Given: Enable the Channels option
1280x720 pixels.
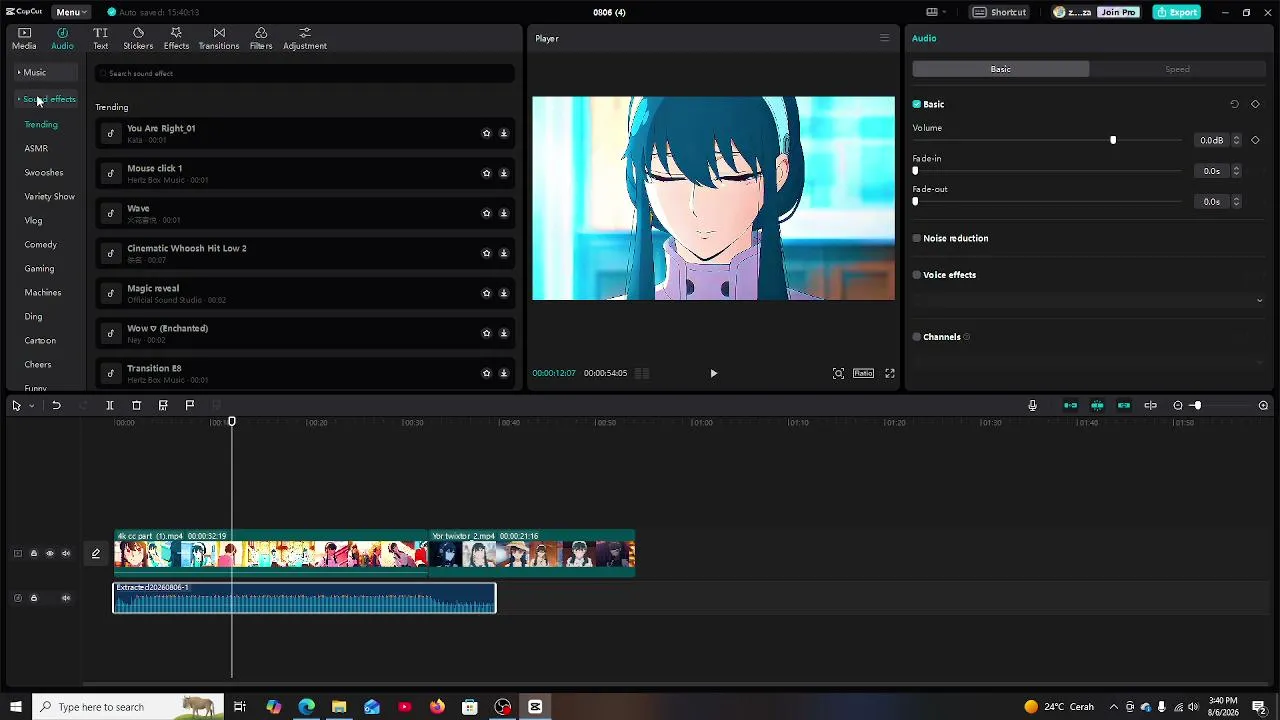Looking at the screenshot, I should pyautogui.click(x=917, y=337).
